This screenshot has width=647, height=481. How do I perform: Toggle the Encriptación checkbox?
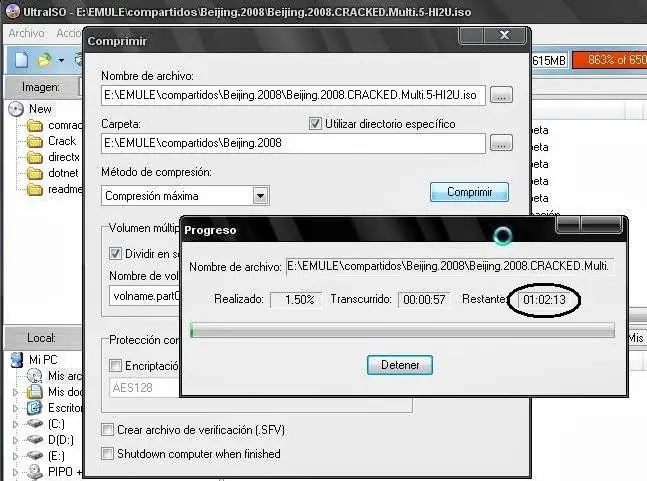pyautogui.click(x=115, y=365)
